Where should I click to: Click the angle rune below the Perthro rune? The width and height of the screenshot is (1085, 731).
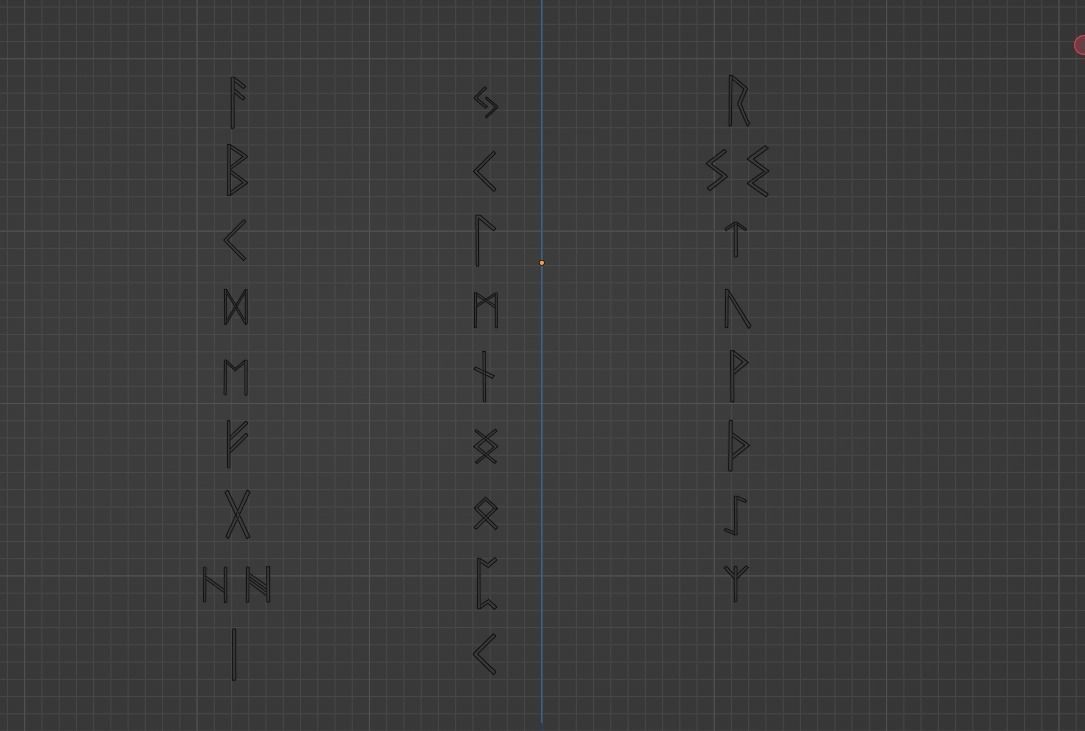click(x=484, y=653)
